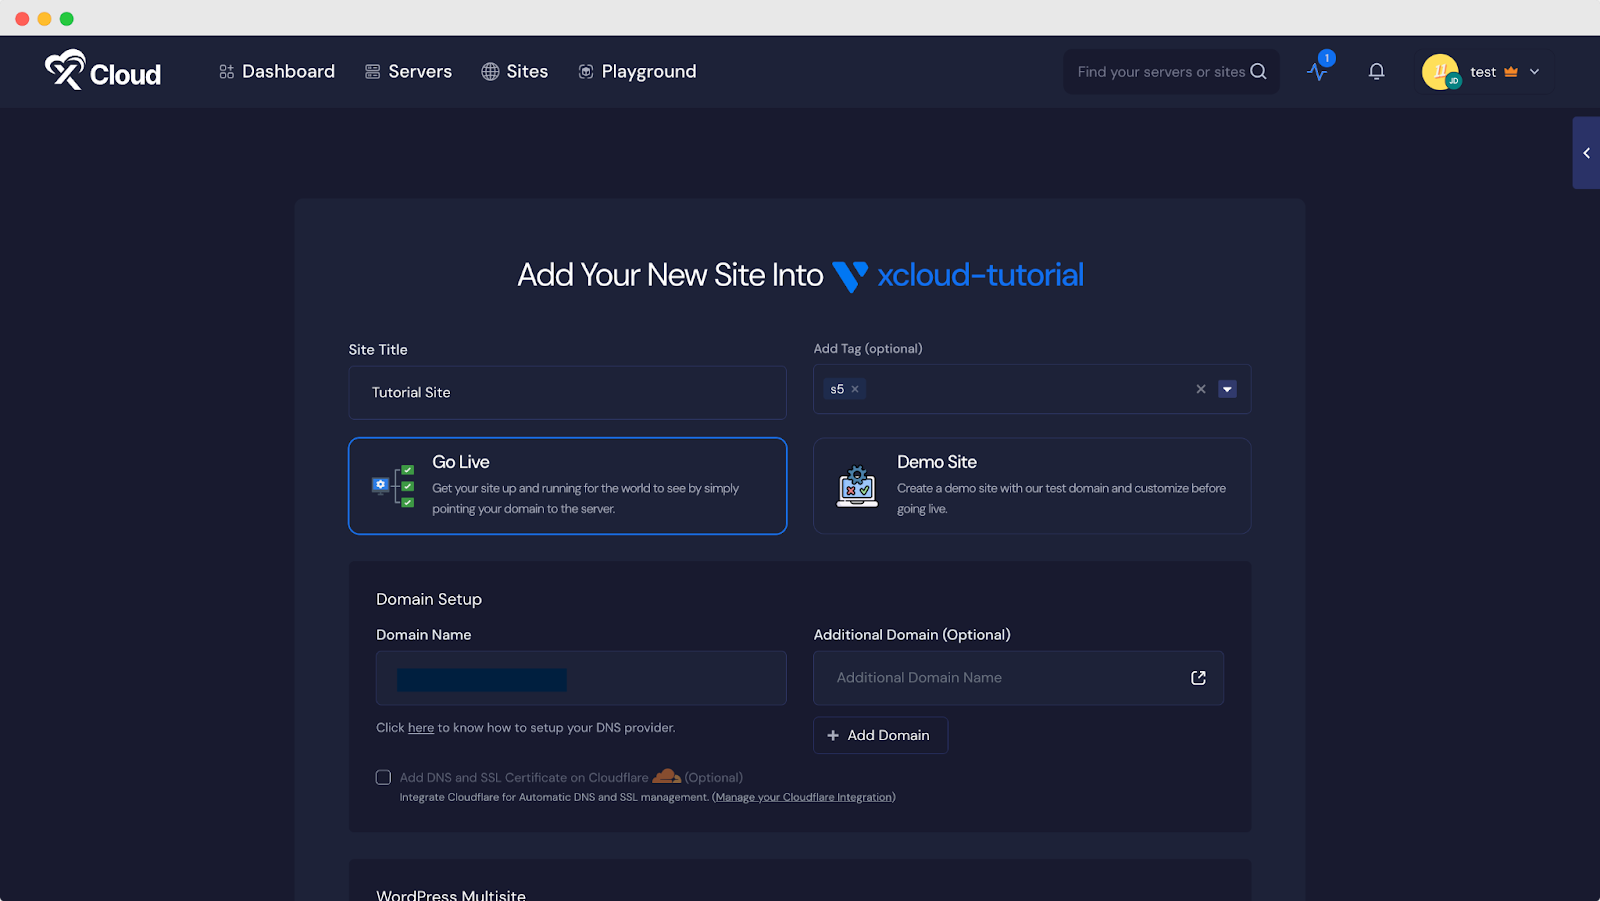
Task: Click the external link icon in Additional Domain field
Action: point(1197,678)
